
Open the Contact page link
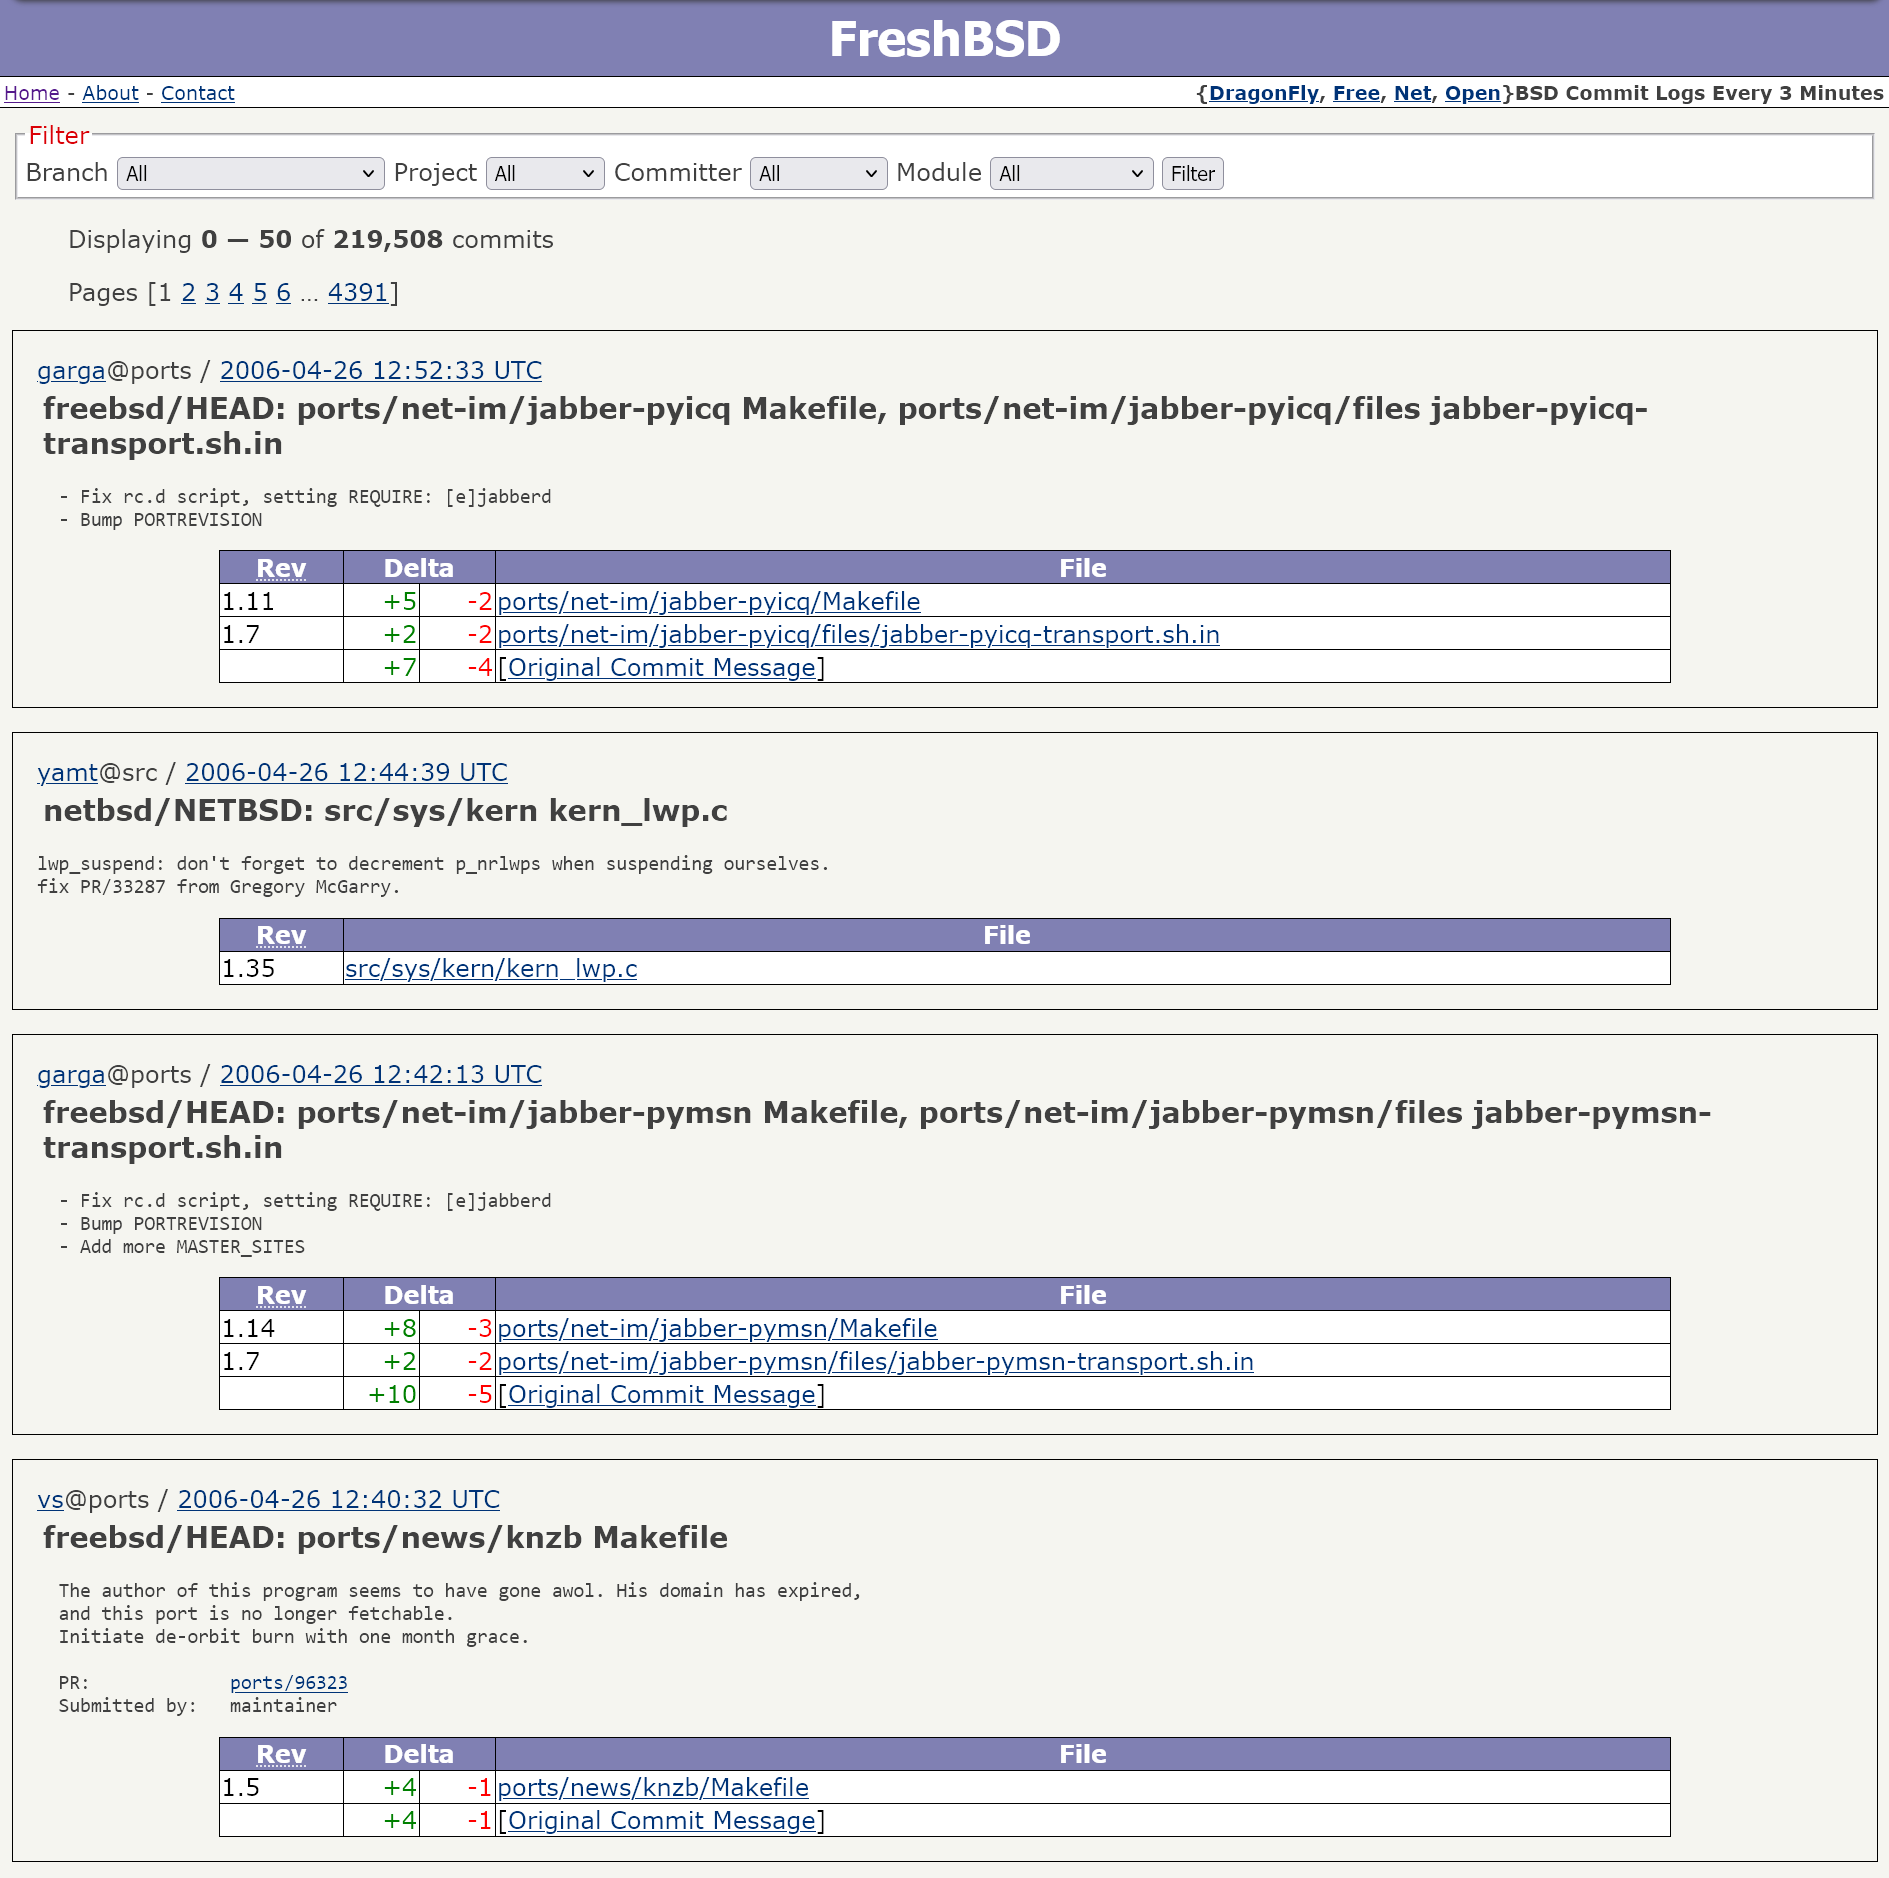(x=197, y=93)
